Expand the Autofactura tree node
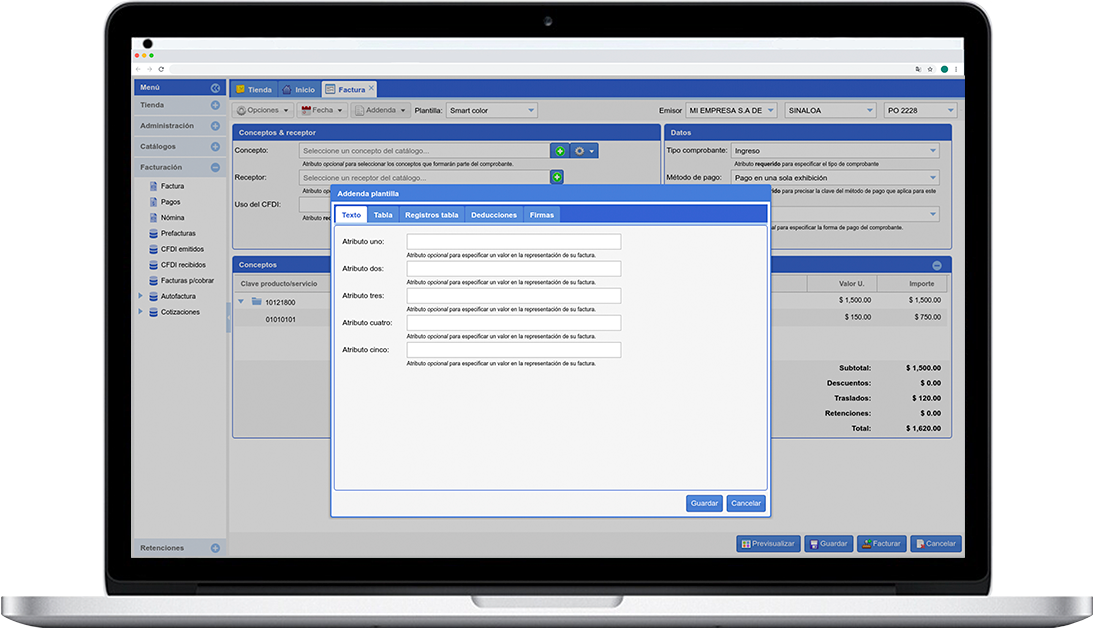1094x628 pixels. click(141, 296)
